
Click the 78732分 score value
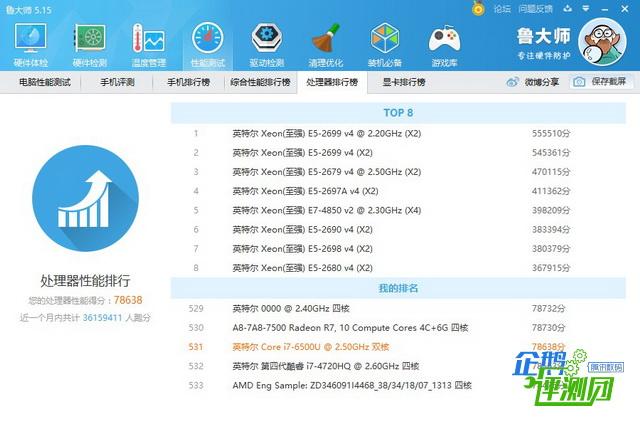pyautogui.click(x=548, y=309)
